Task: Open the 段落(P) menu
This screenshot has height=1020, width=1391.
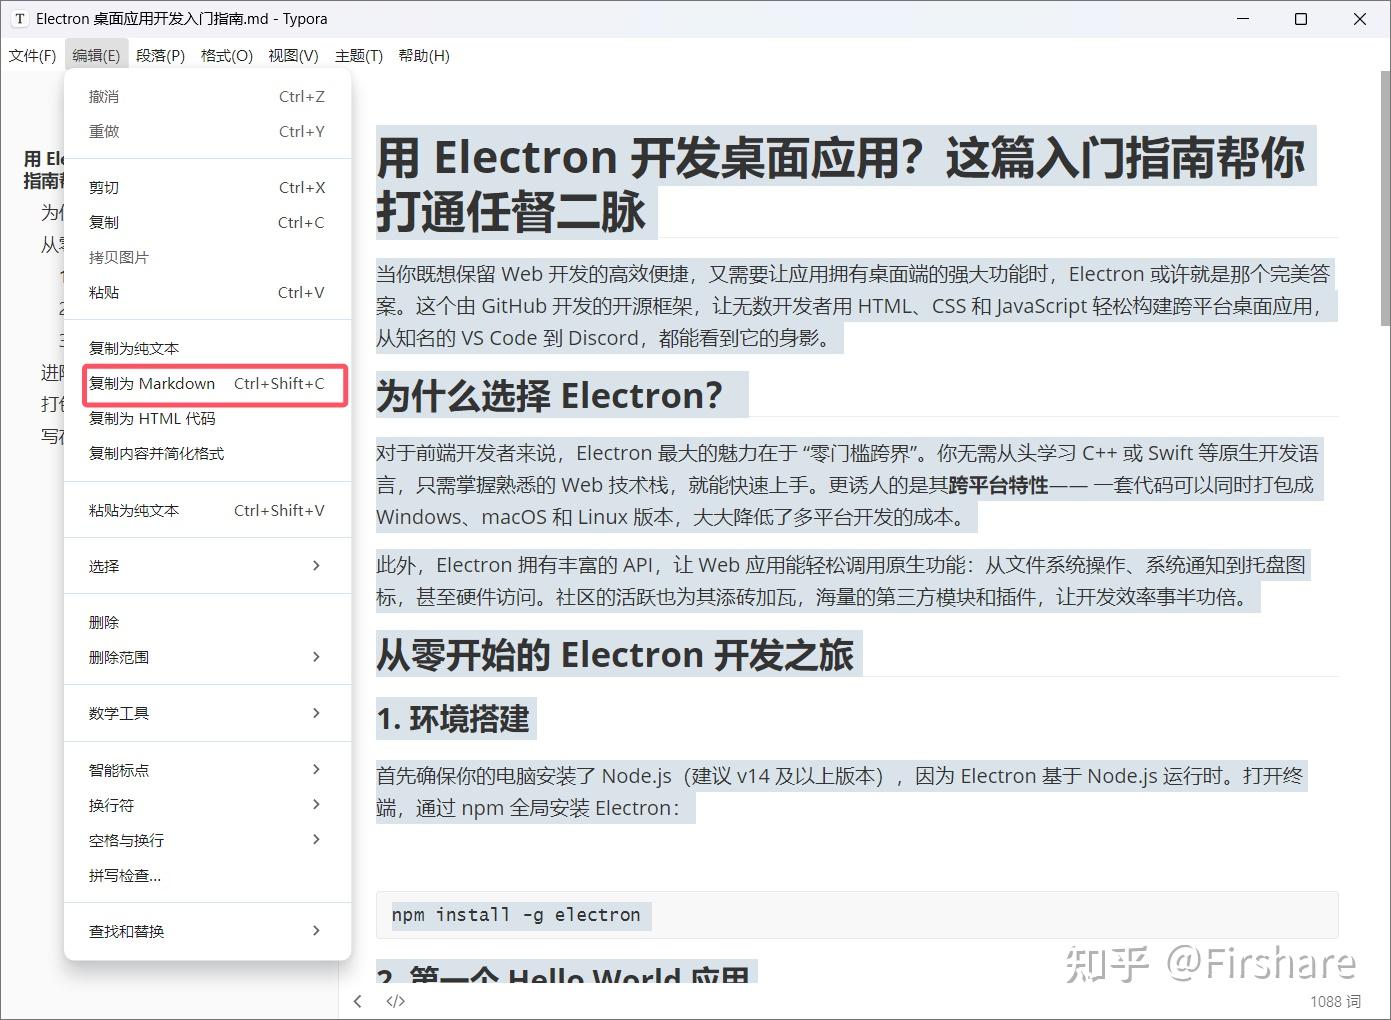Action: (x=161, y=56)
